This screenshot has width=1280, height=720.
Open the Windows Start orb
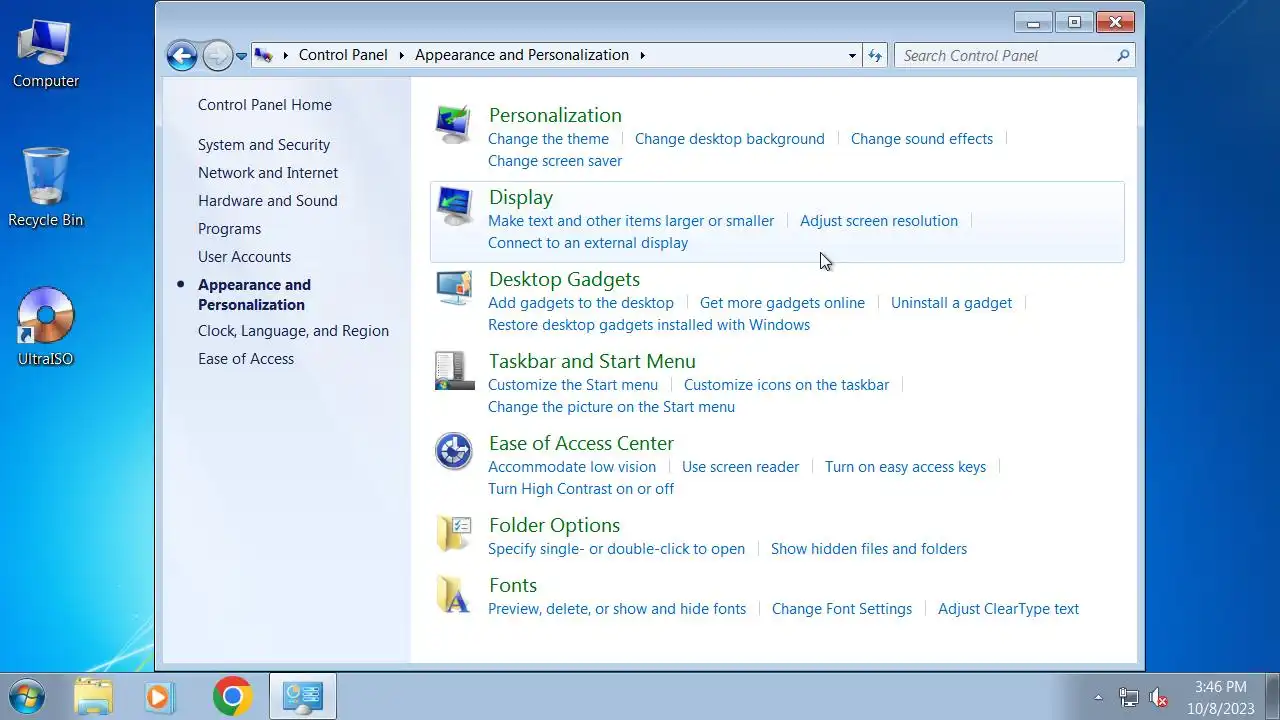[x=27, y=697]
